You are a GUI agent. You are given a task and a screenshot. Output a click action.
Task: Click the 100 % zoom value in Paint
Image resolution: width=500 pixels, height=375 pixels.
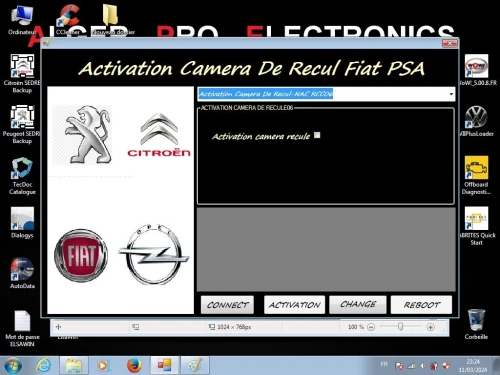pos(356,327)
